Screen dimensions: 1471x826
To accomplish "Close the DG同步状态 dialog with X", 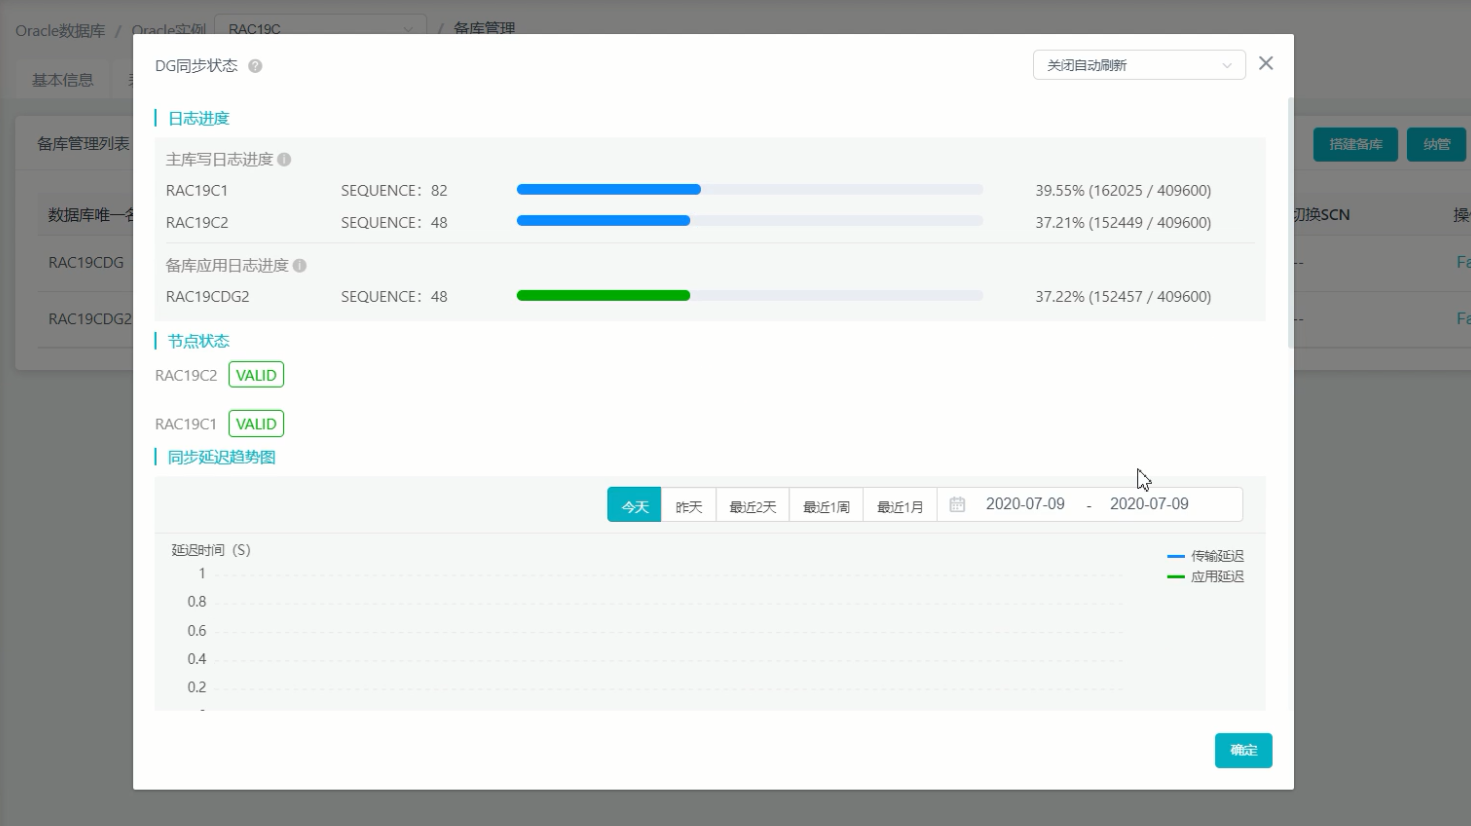I will [1266, 63].
